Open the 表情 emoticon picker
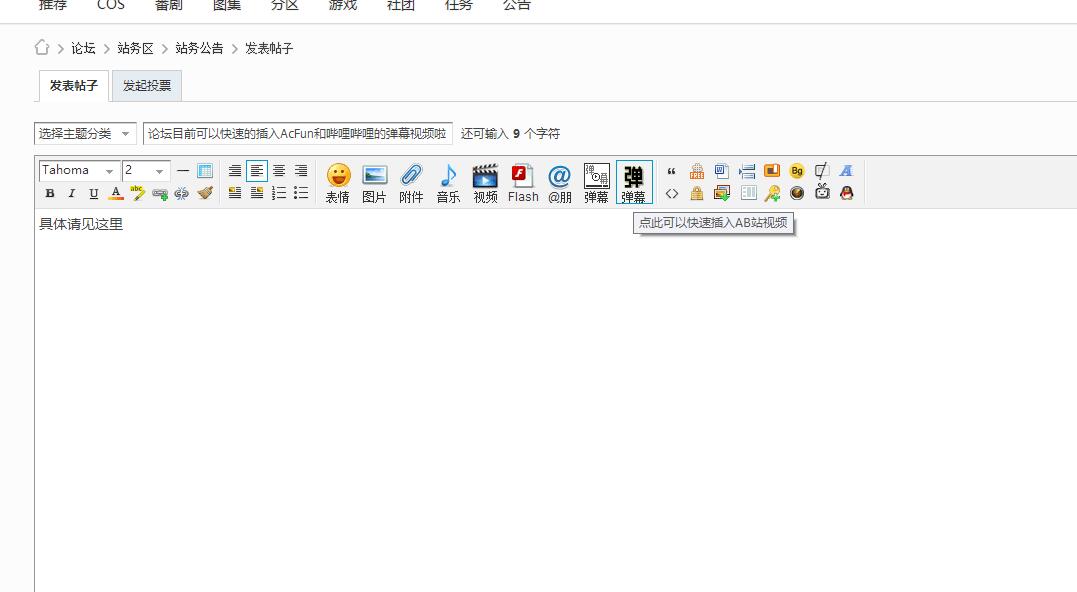Viewport: 1077px width, 592px height. coord(338,182)
